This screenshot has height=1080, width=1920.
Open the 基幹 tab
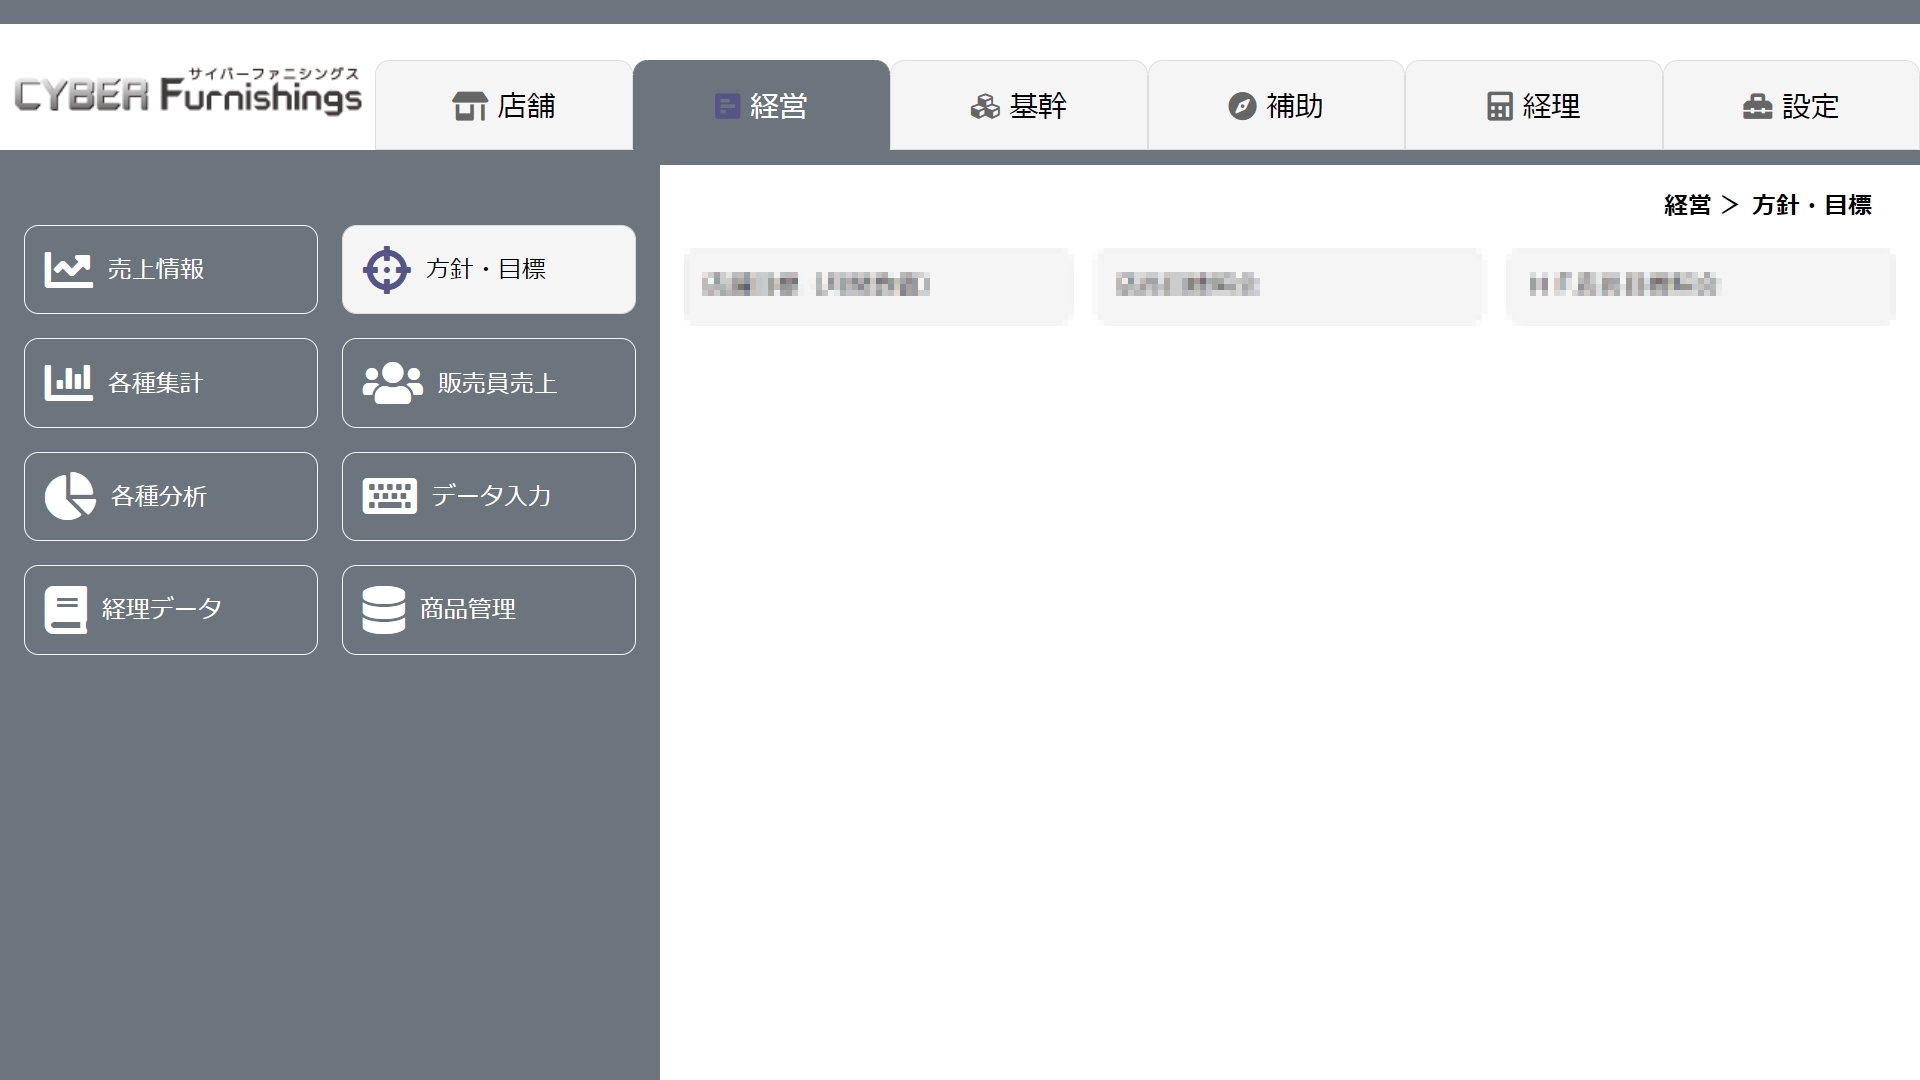[1019, 105]
